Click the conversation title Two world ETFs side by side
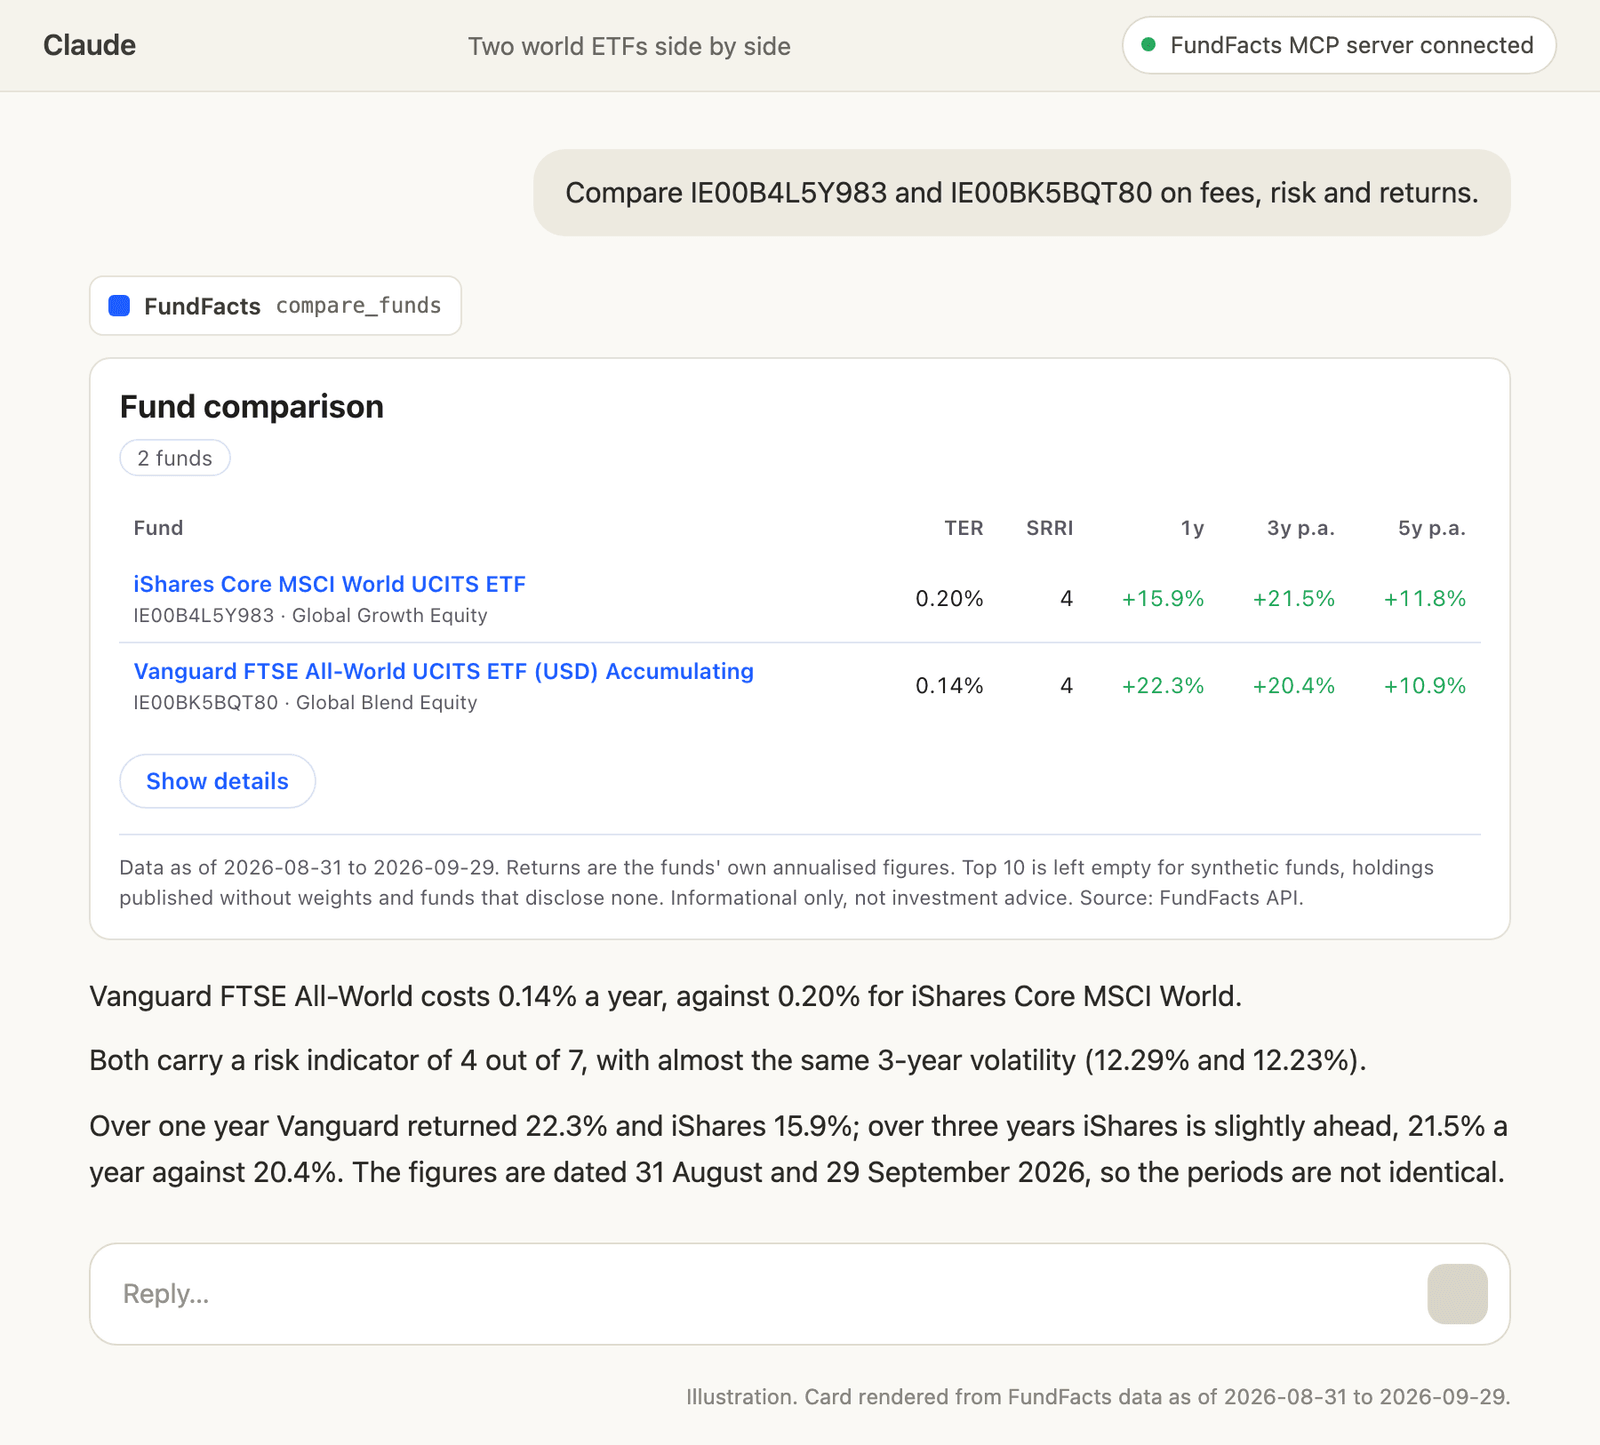 click(x=630, y=46)
